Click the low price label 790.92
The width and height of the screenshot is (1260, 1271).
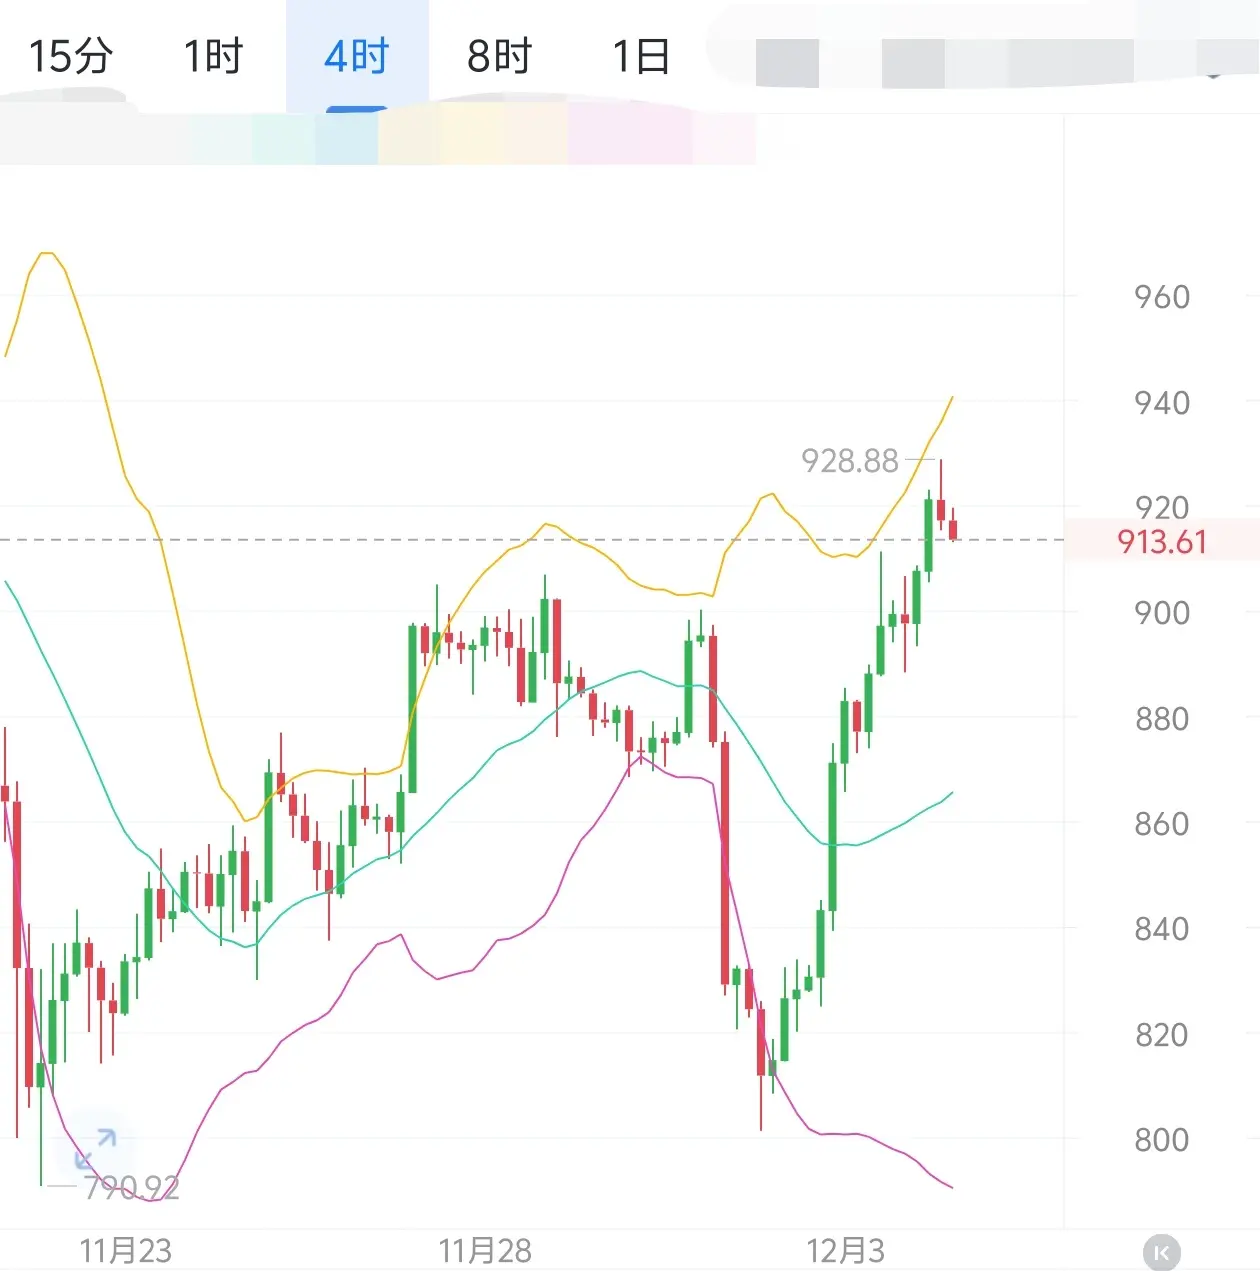tap(131, 1187)
